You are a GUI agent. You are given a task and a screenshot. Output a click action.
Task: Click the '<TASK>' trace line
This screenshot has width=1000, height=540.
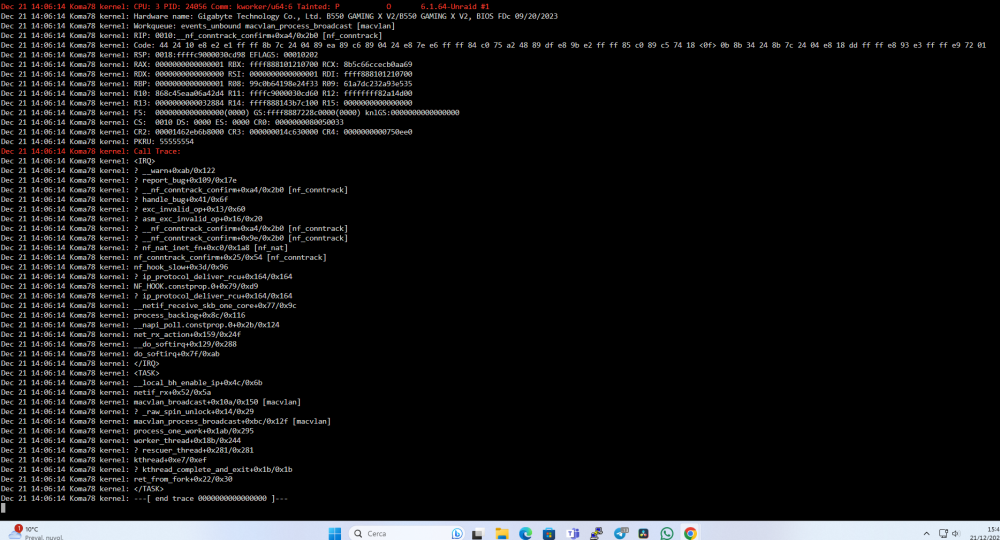coord(80,373)
